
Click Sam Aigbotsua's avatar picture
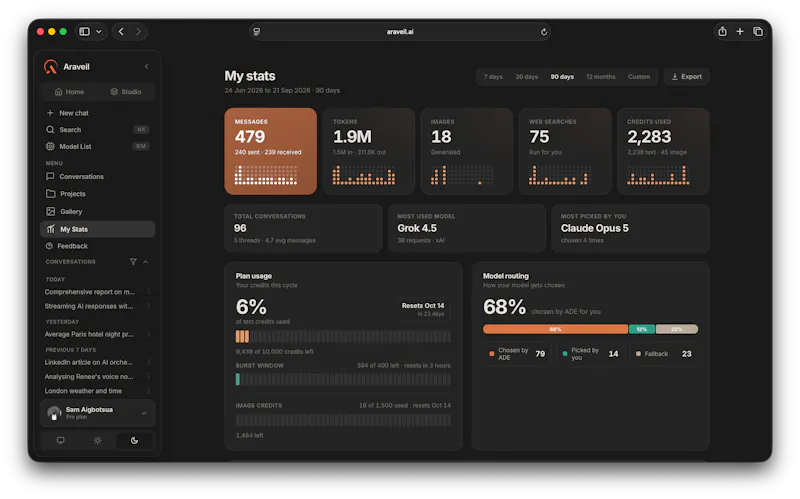(x=54, y=413)
